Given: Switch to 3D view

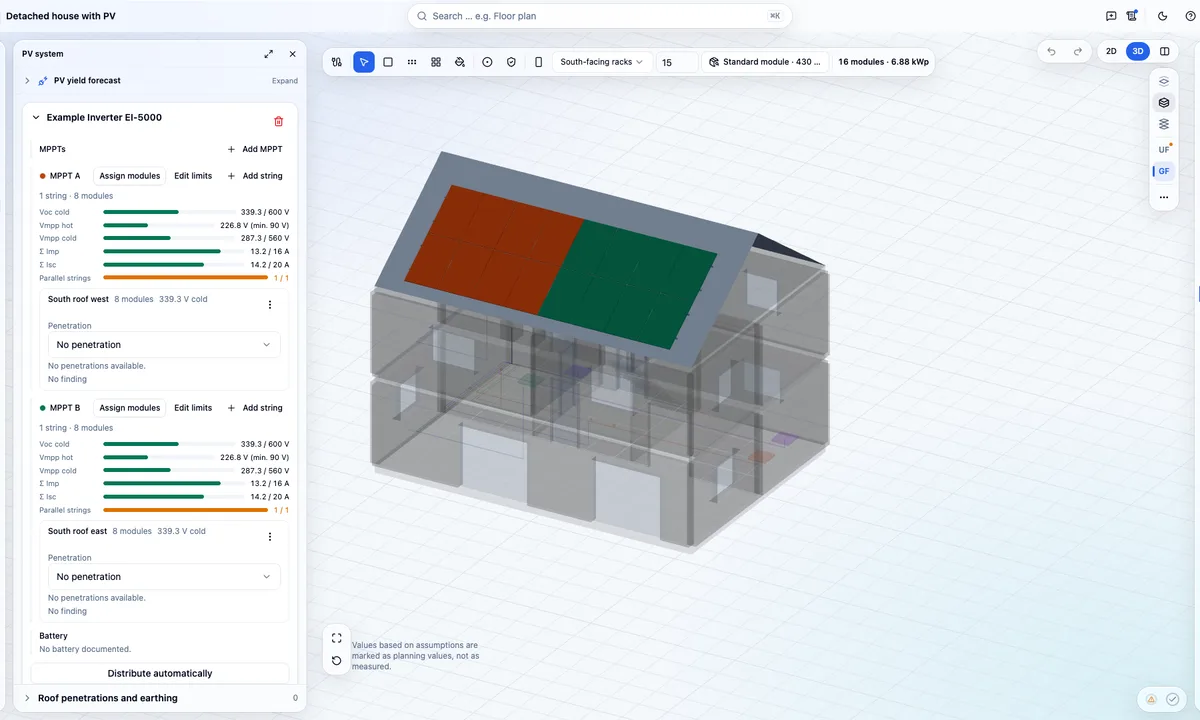Looking at the screenshot, I should coord(1137,51).
